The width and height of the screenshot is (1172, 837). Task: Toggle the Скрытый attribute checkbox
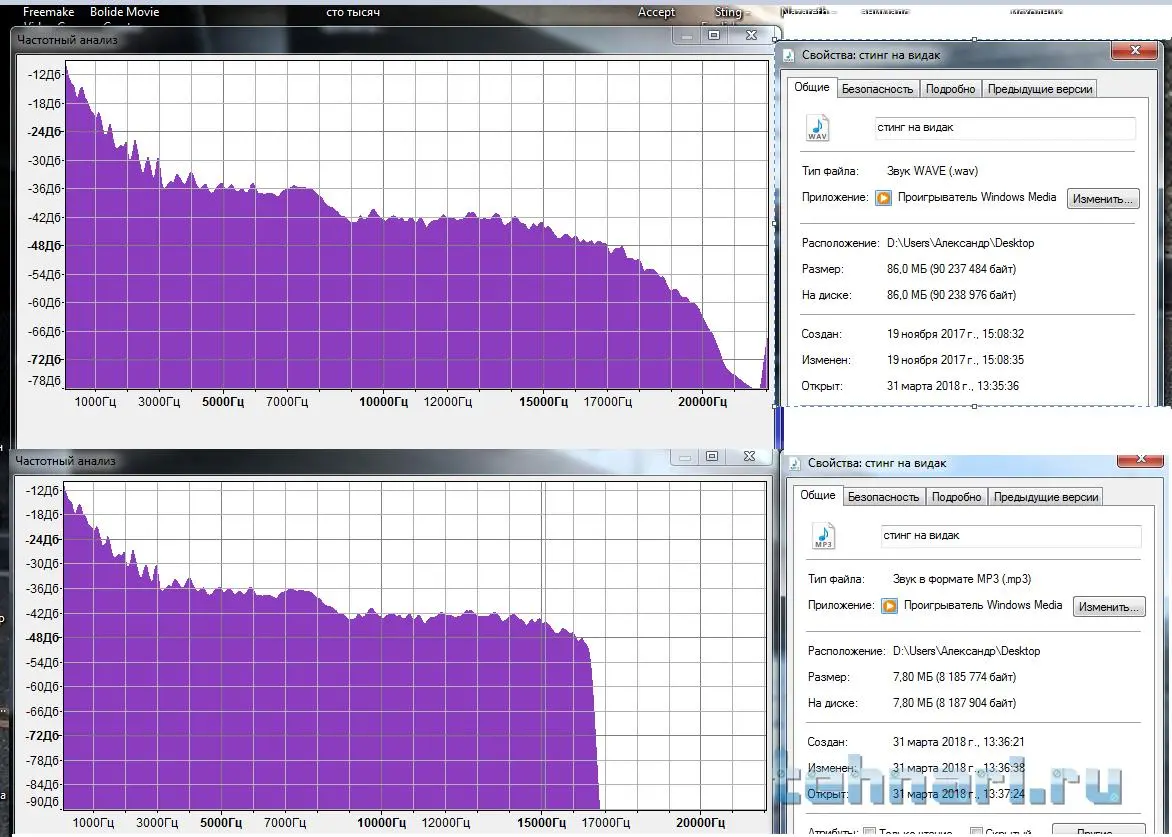coord(975,832)
